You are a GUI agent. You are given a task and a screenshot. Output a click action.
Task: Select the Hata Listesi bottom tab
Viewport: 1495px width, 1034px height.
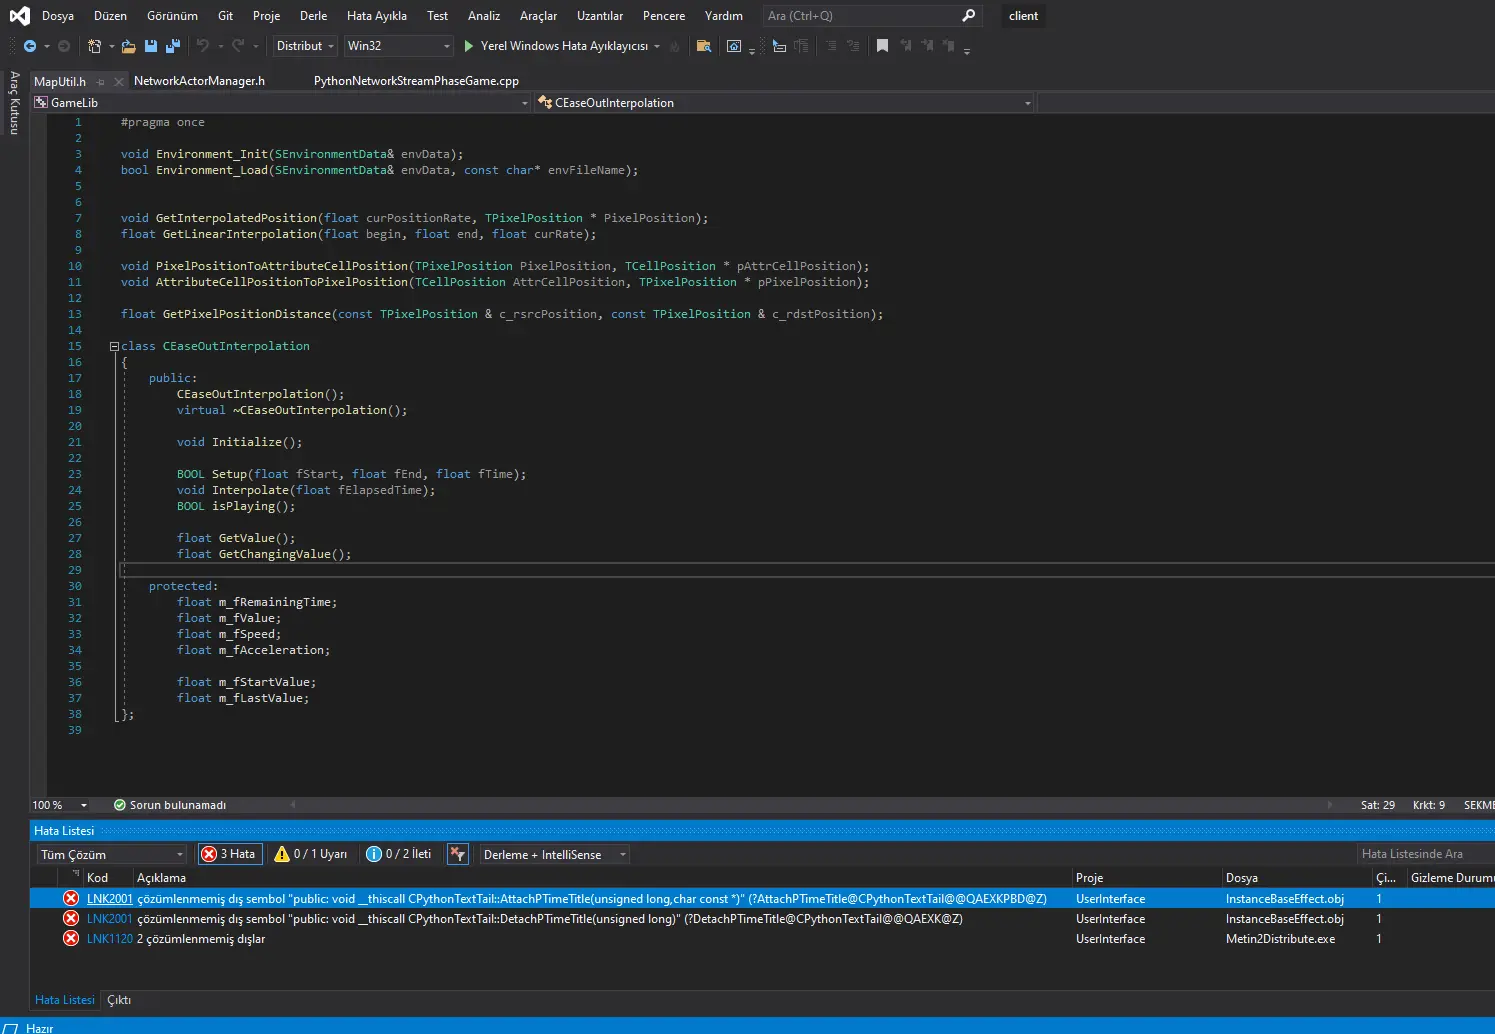click(x=65, y=1000)
